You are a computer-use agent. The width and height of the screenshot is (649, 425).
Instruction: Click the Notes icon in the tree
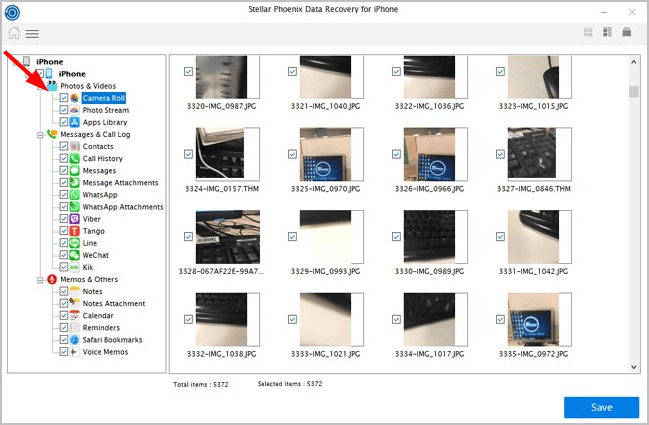(75, 291)
